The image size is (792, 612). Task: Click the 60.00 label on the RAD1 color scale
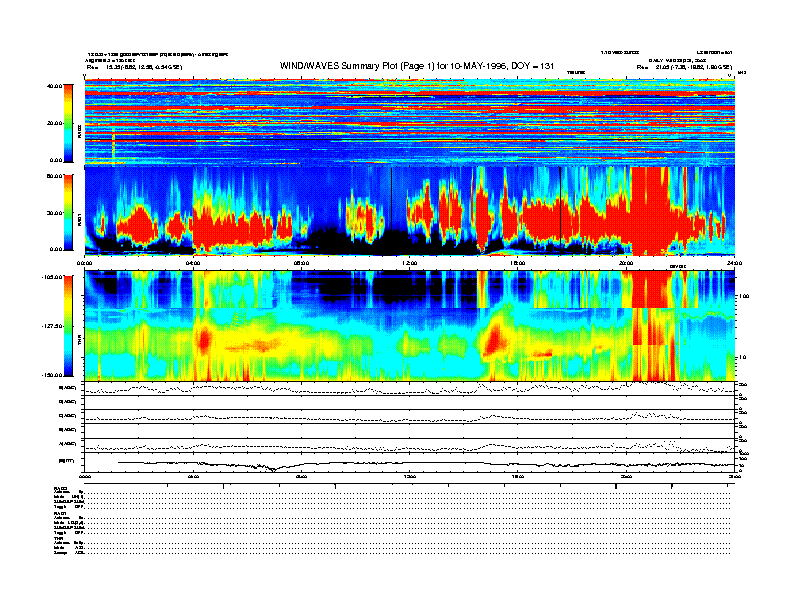(x=54, y=176)
